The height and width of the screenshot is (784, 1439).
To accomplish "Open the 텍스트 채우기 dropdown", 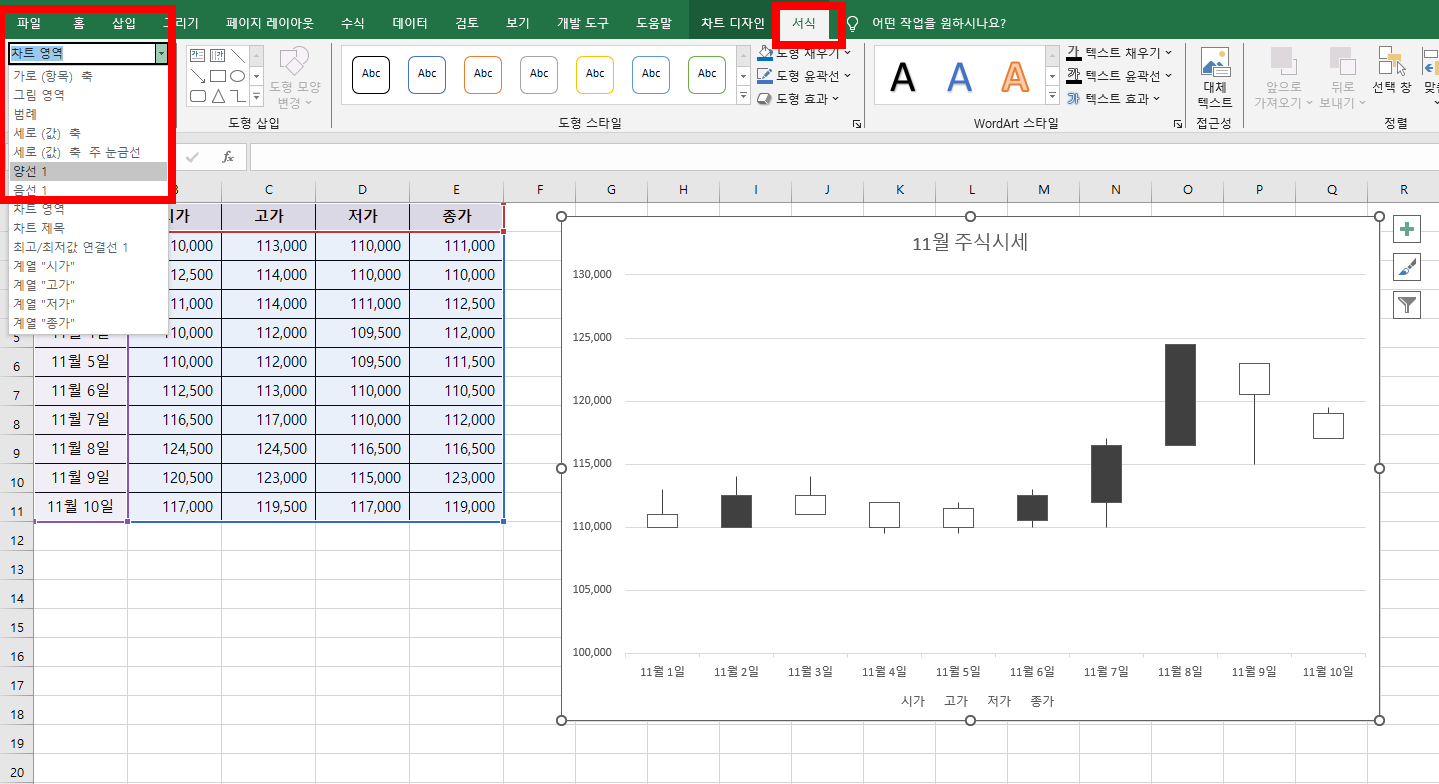I will pyautogui.click(x=1119, y=53).
